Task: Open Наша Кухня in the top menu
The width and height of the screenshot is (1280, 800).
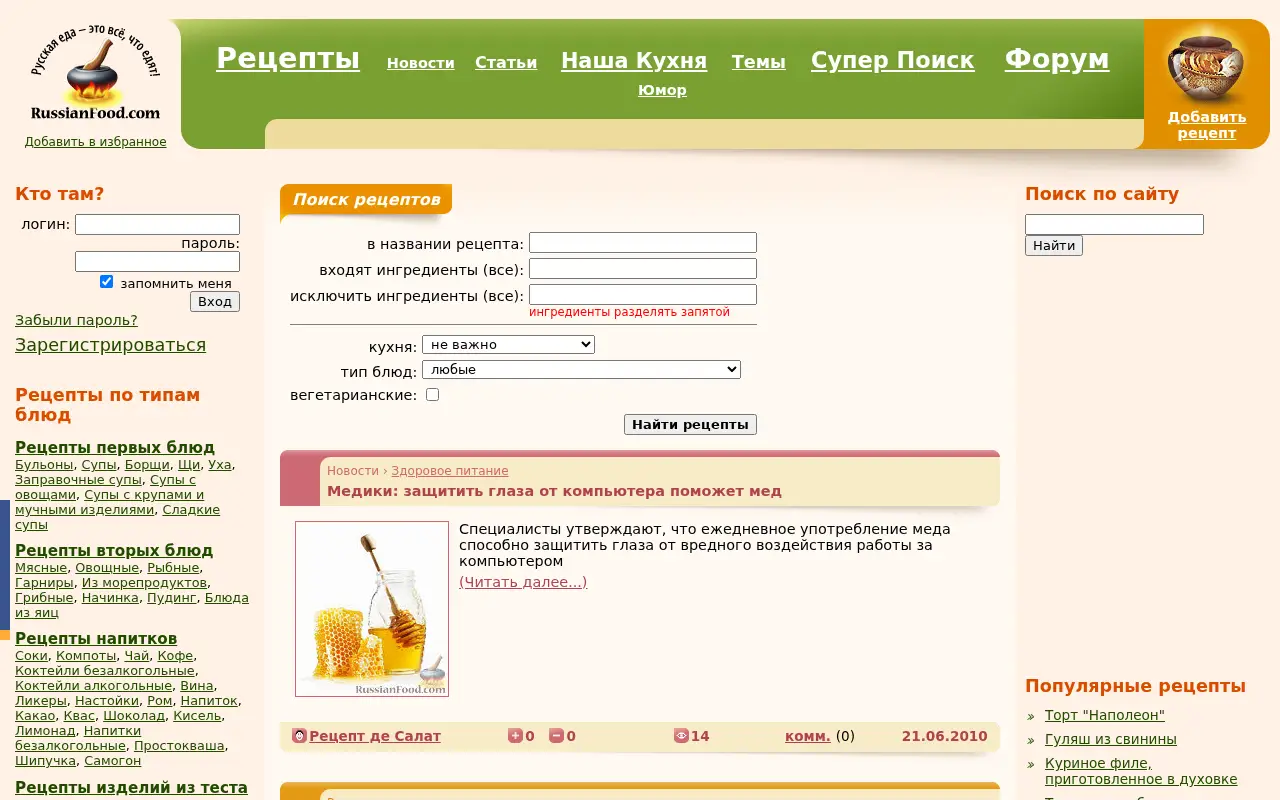Action: [x=634, y=61]
